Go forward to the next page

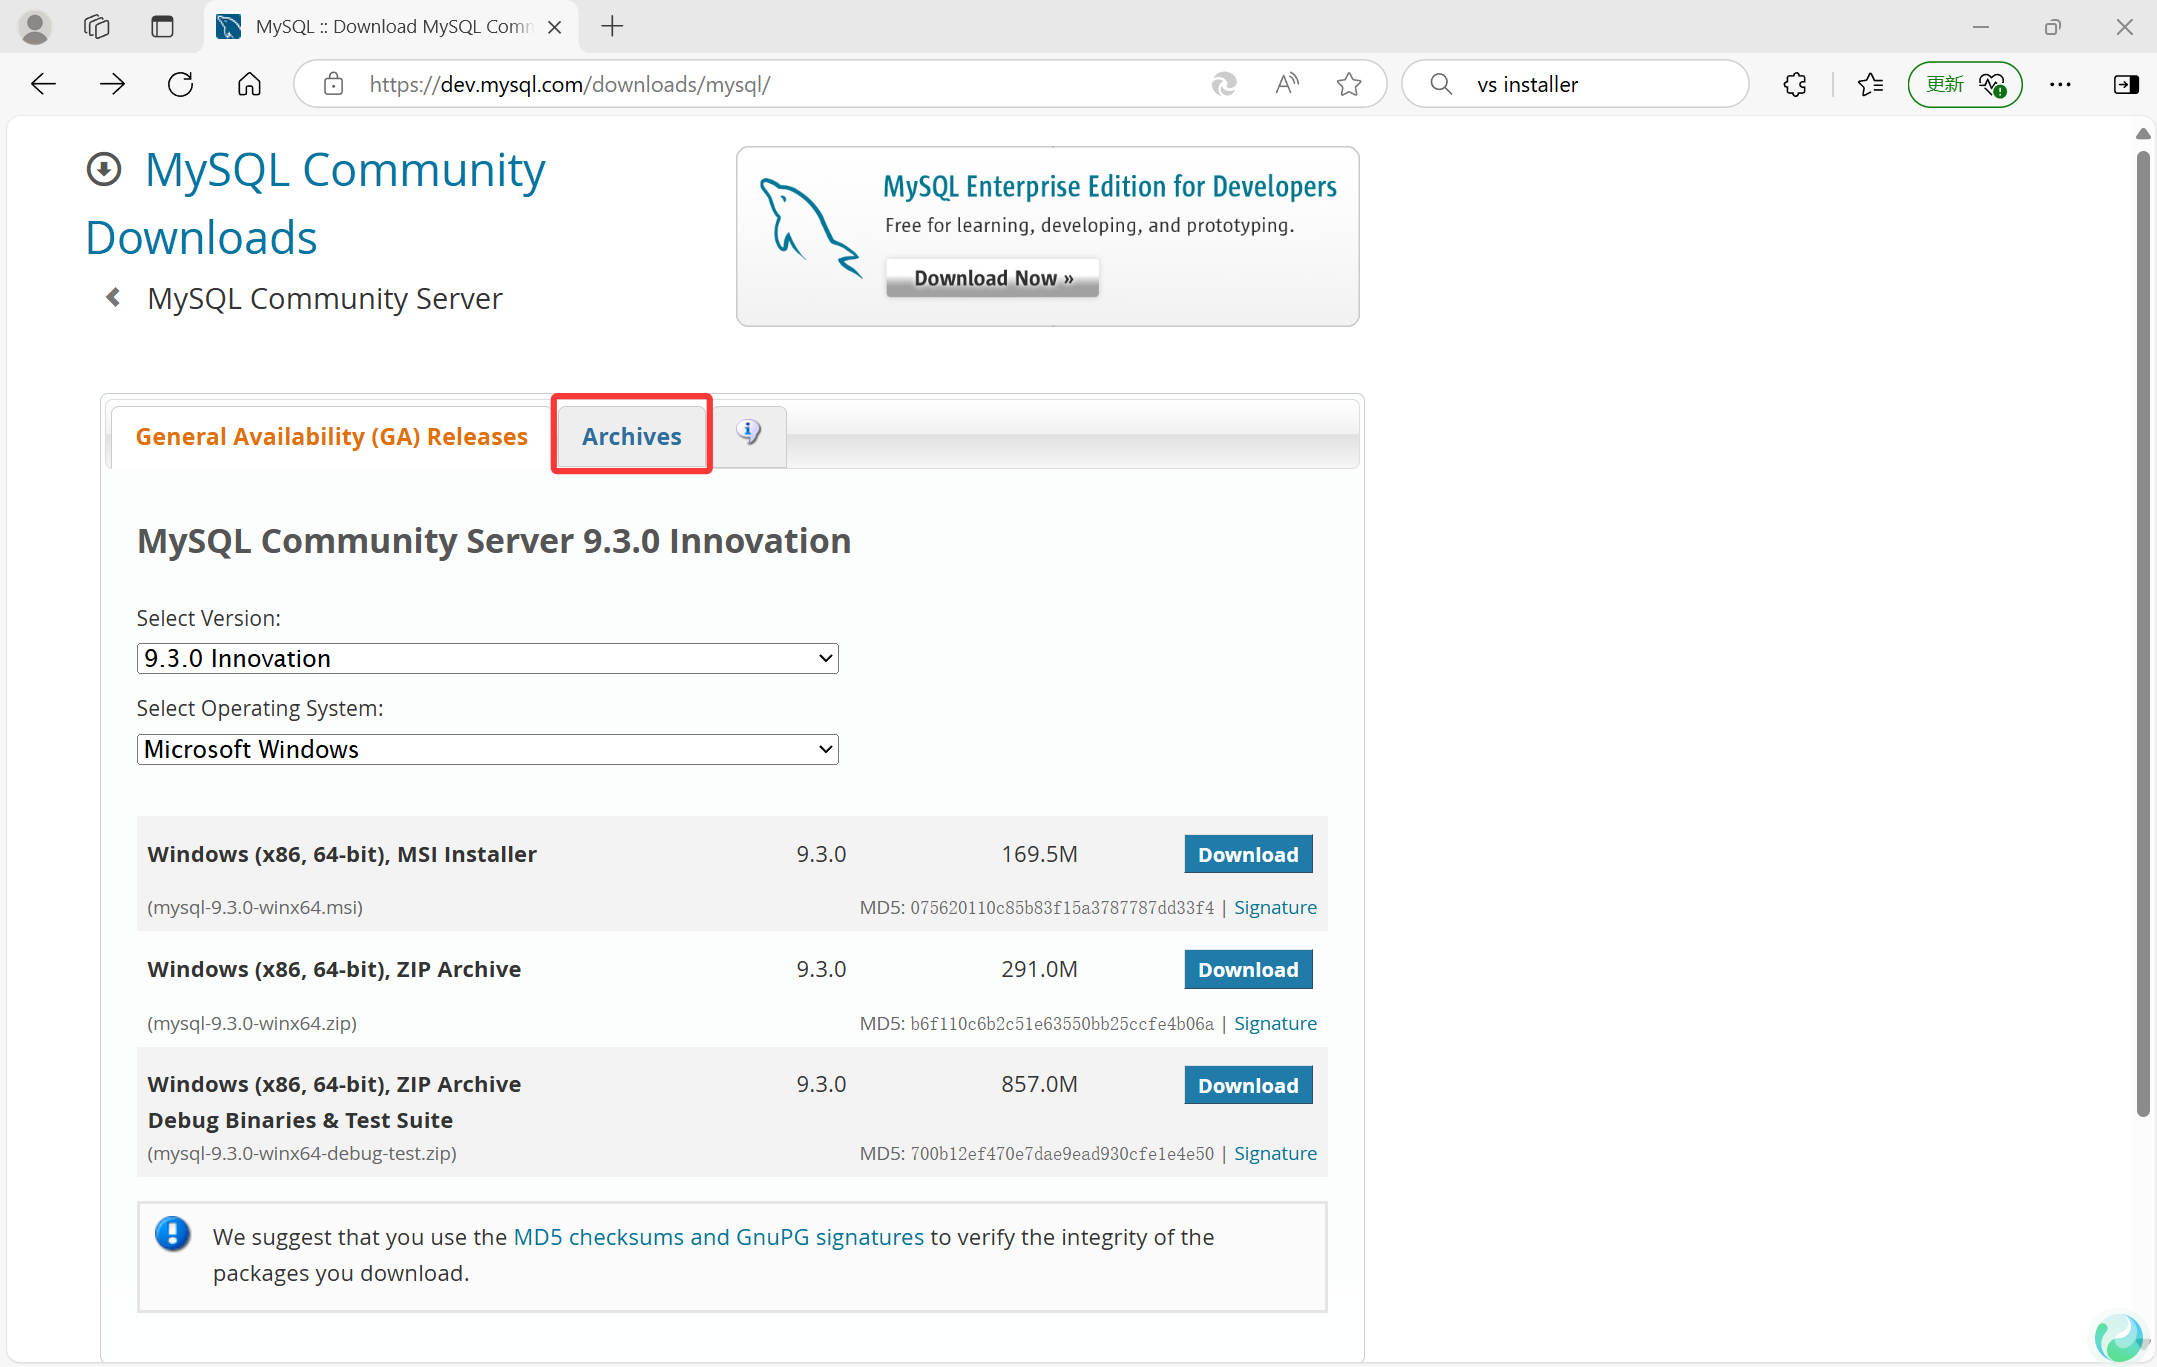(112, 84)
